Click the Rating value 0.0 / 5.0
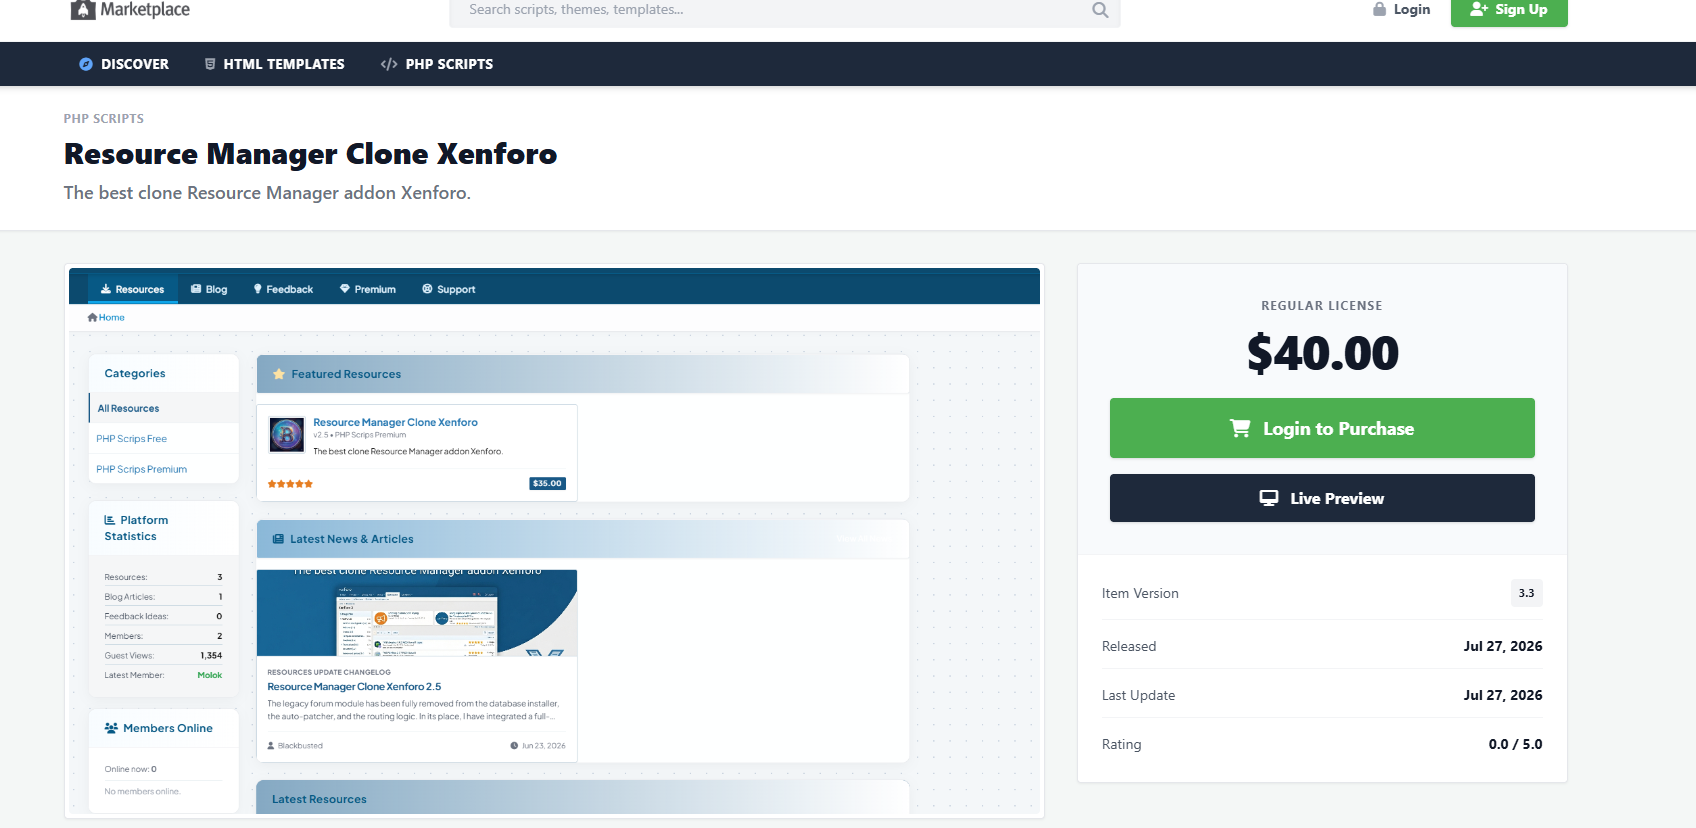Image resolution: width=1696 pixels, height=828 pixels. (x=1515, y=744)
